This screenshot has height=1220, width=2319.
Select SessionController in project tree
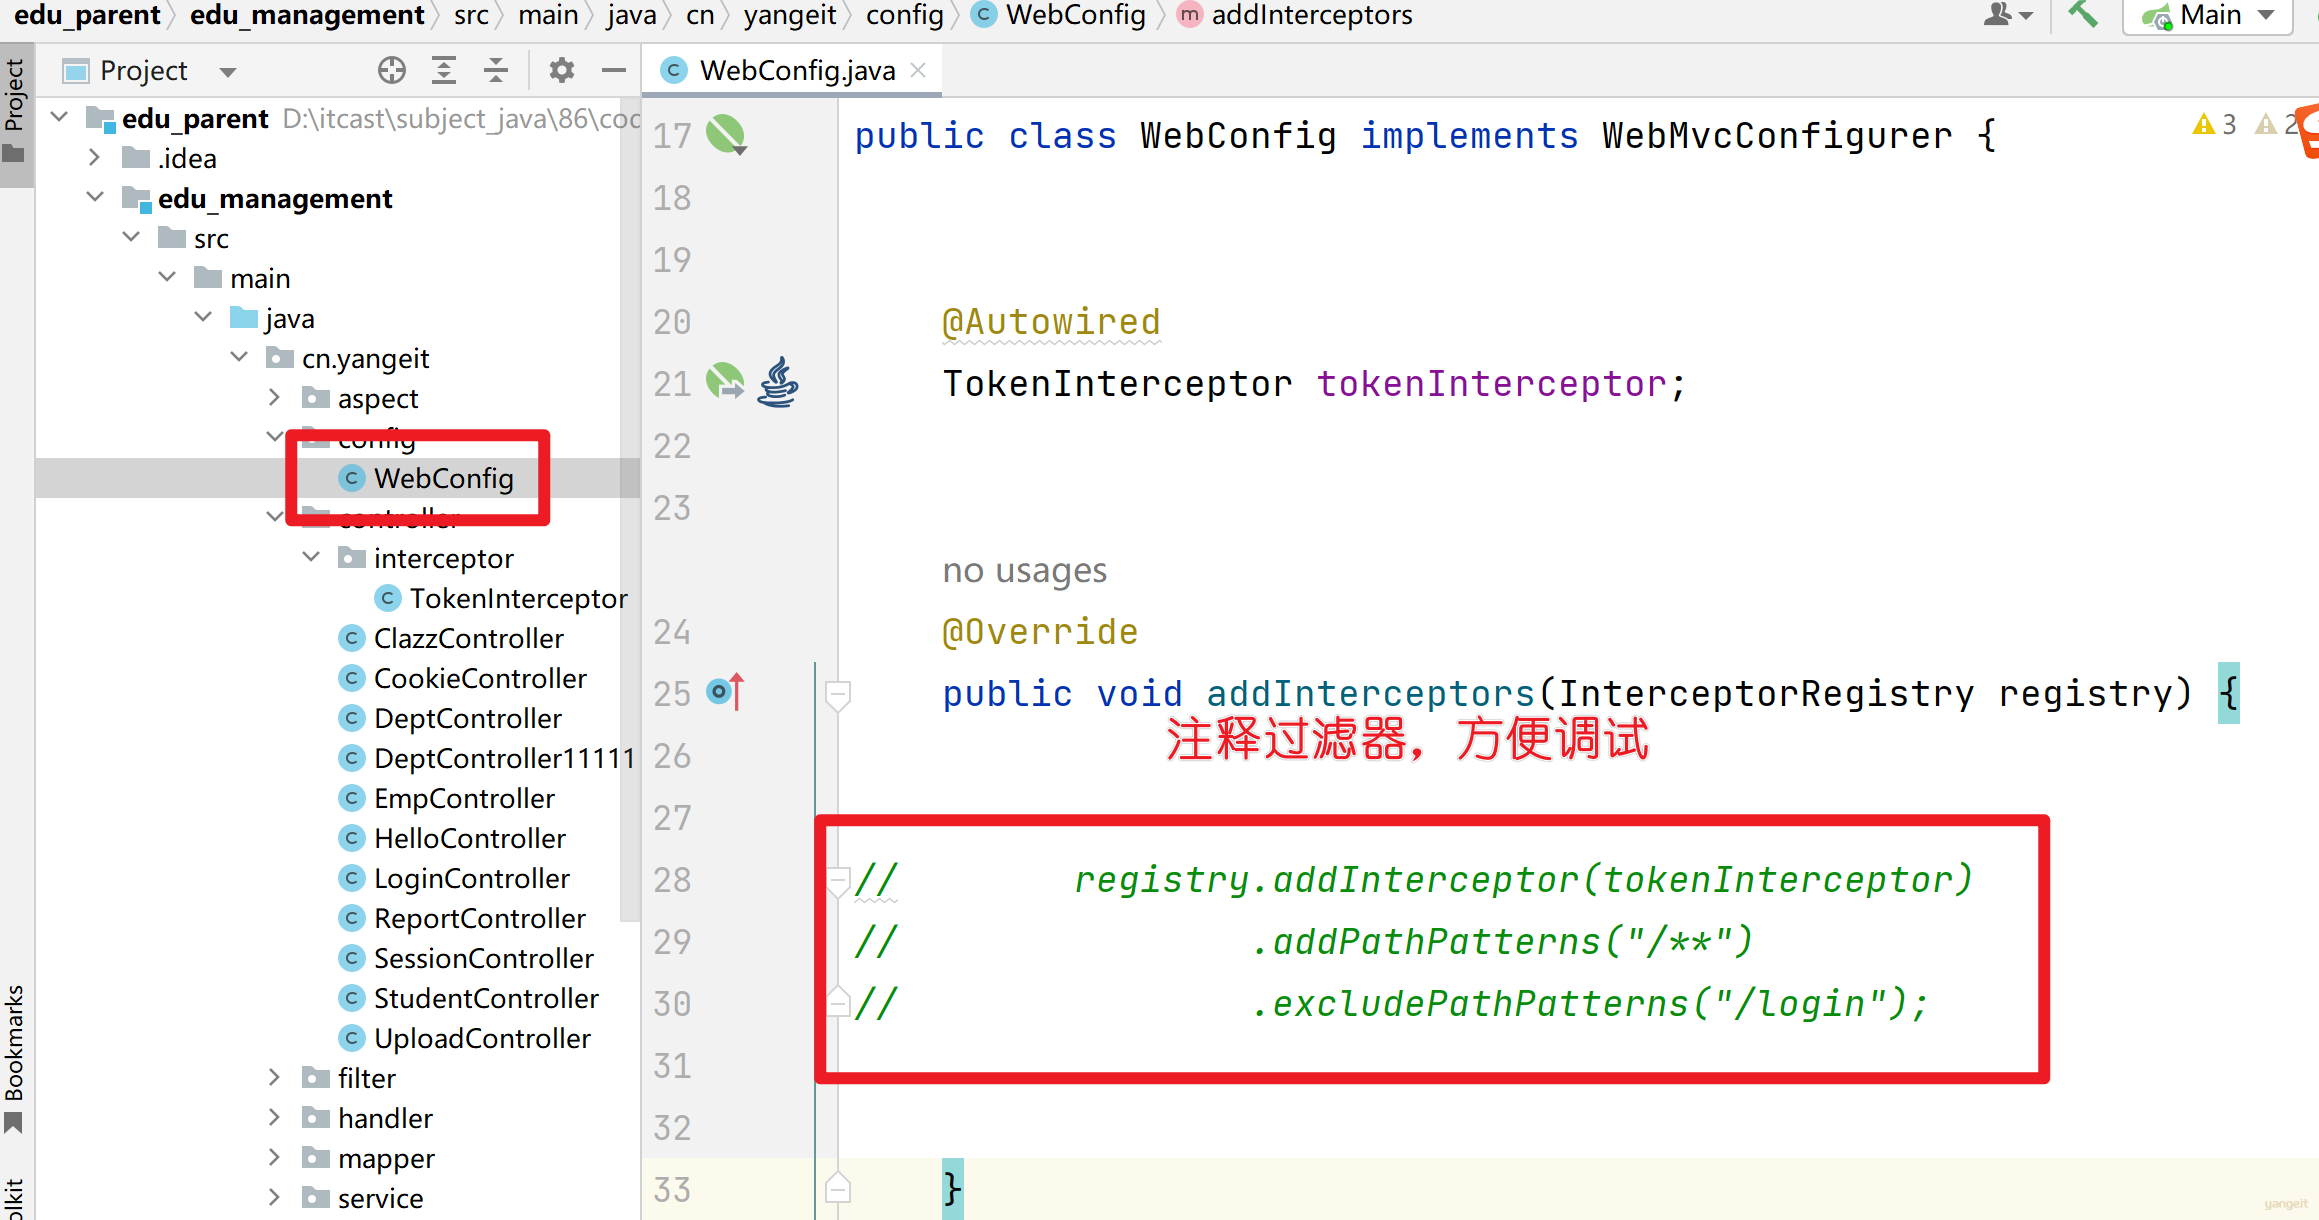[x=466, y=958]
